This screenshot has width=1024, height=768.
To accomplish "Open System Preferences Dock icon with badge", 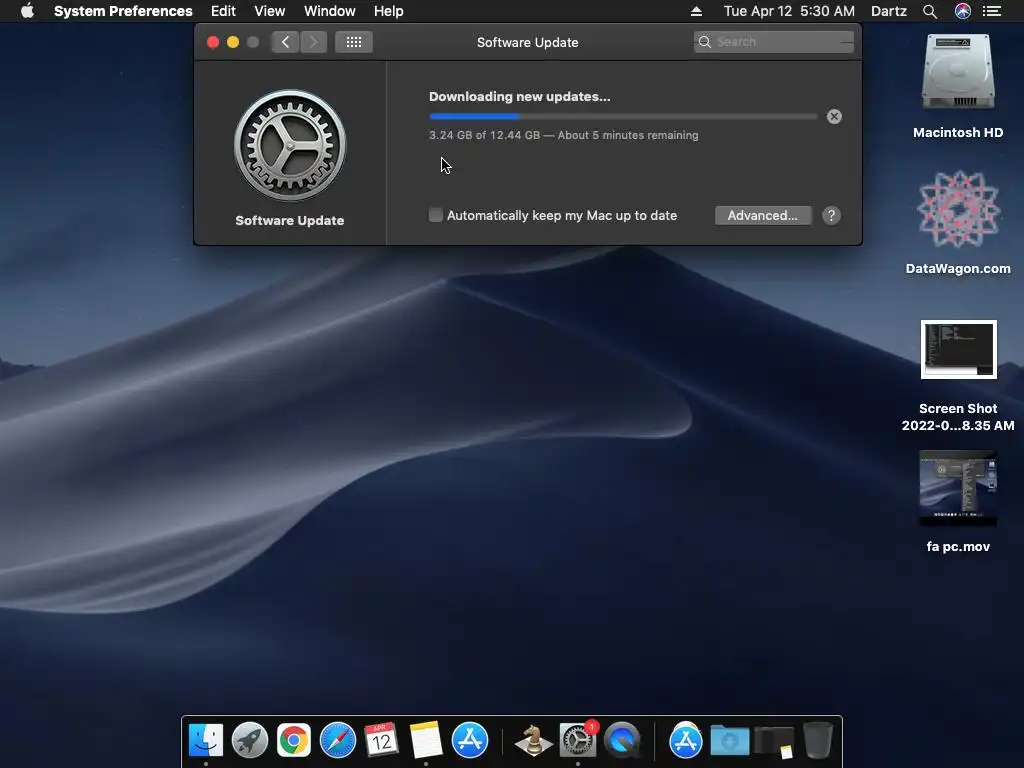I will point(578,739).
